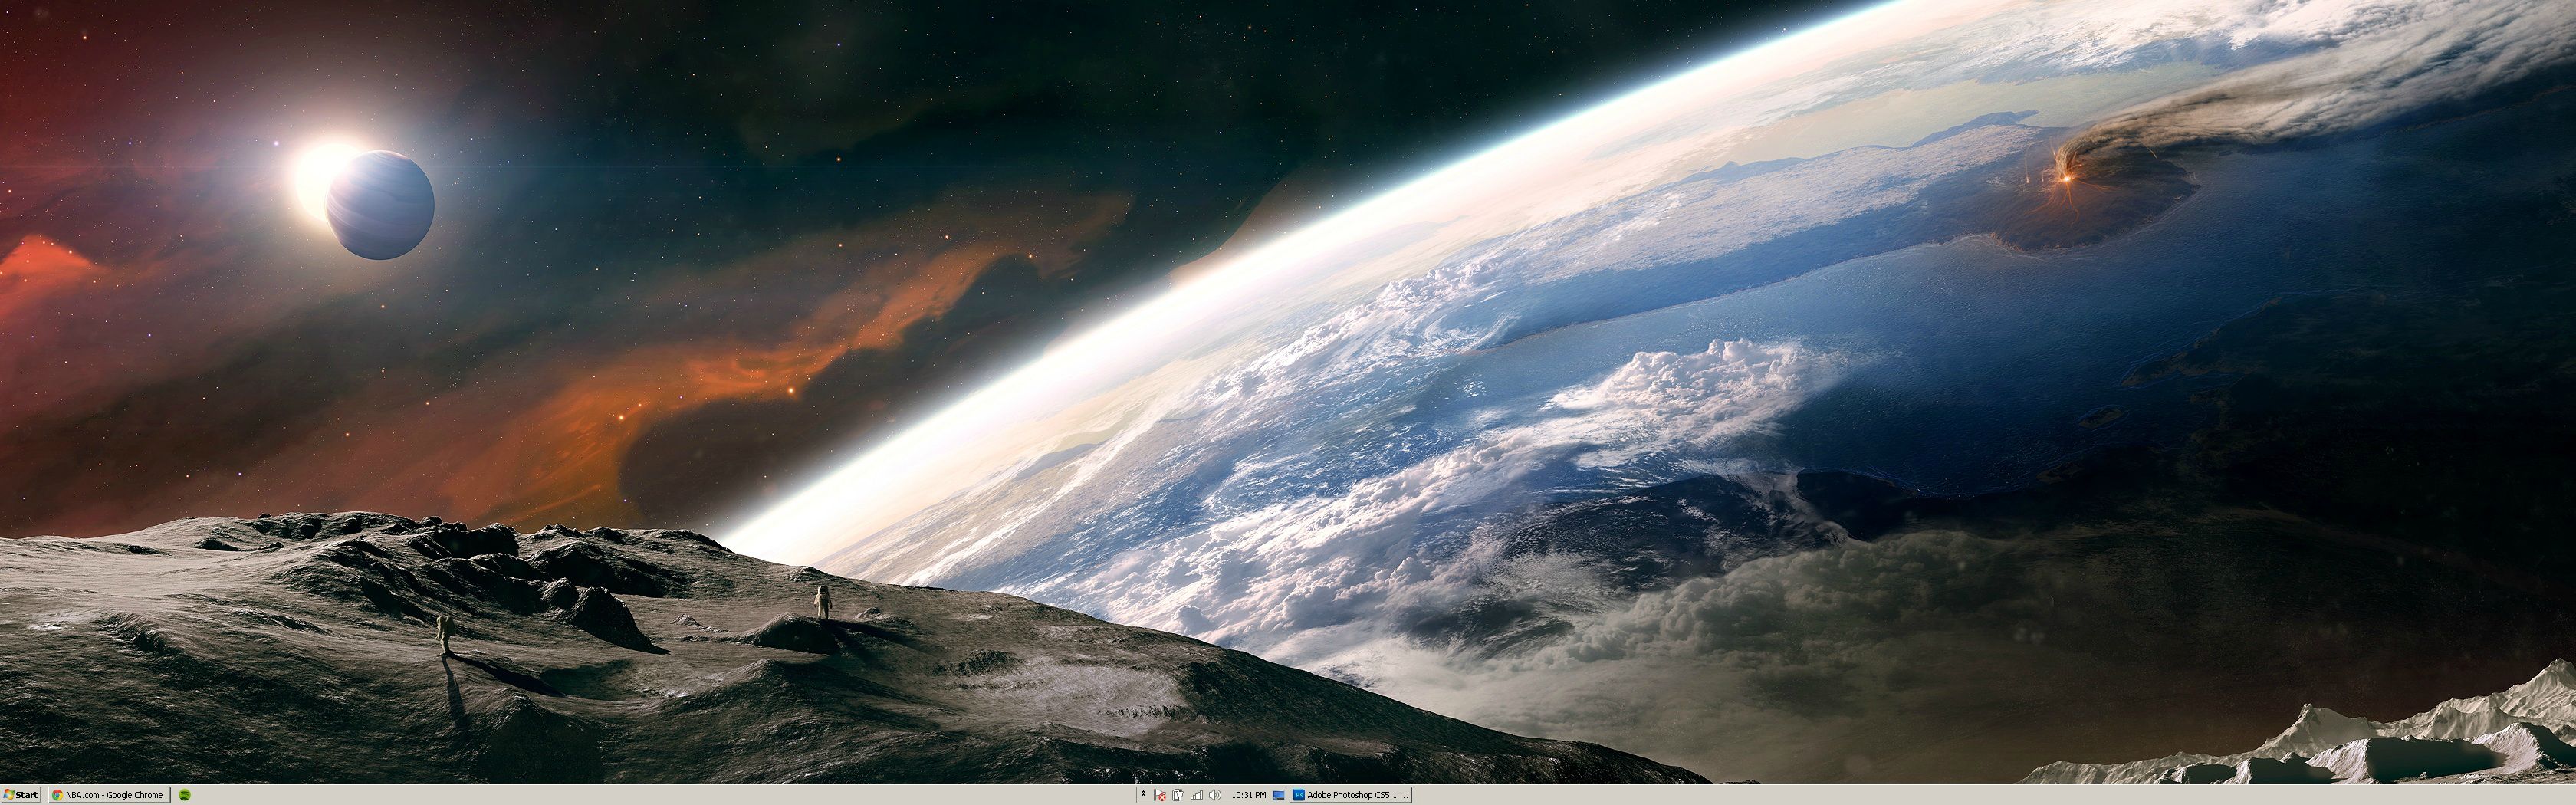Click the speaker volume icon
Image resolution: width=2576 pixels, height=805 pixels.
click(1215, 795)
